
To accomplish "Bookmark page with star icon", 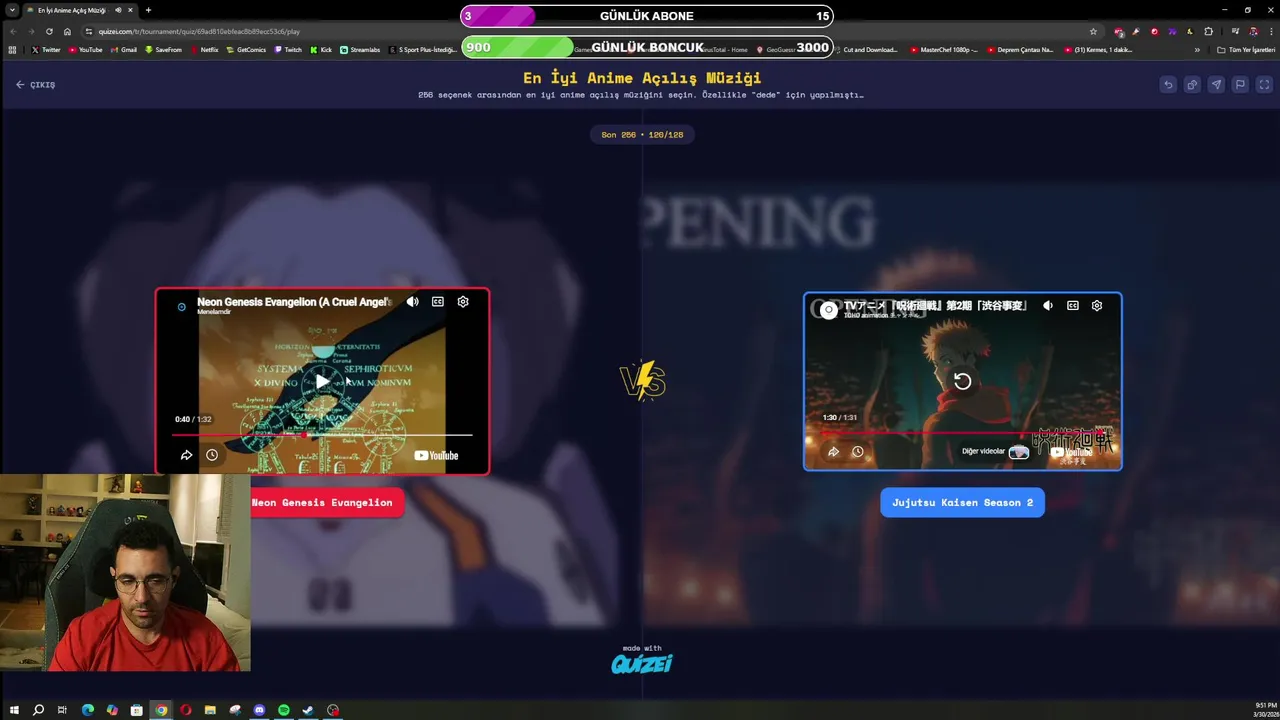I will coord(1093,31).
